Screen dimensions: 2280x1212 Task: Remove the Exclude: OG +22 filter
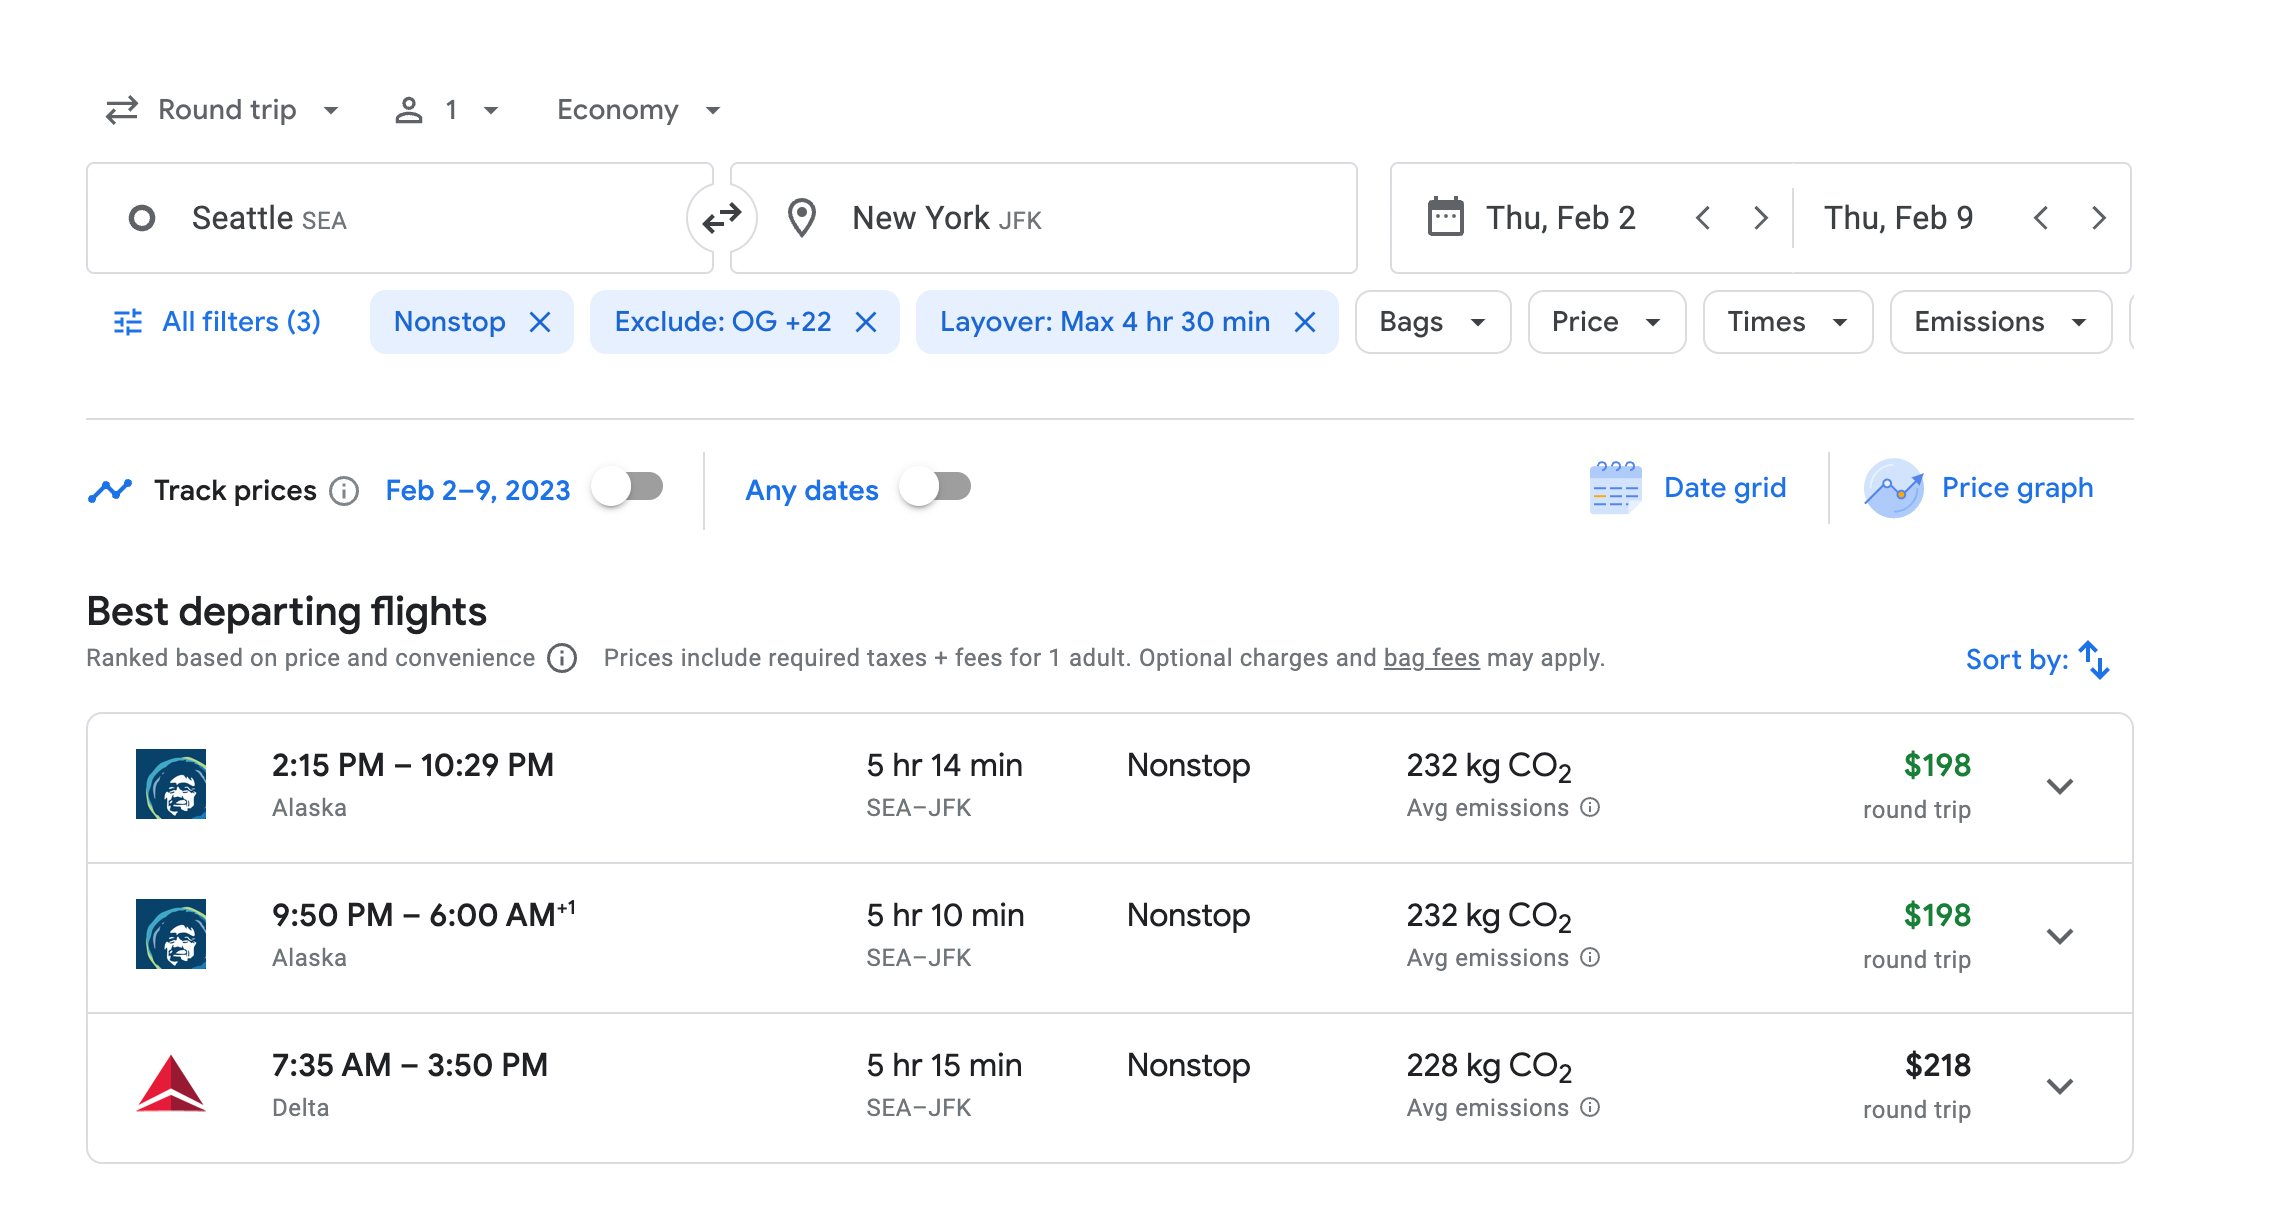click(x=866, y=322)
